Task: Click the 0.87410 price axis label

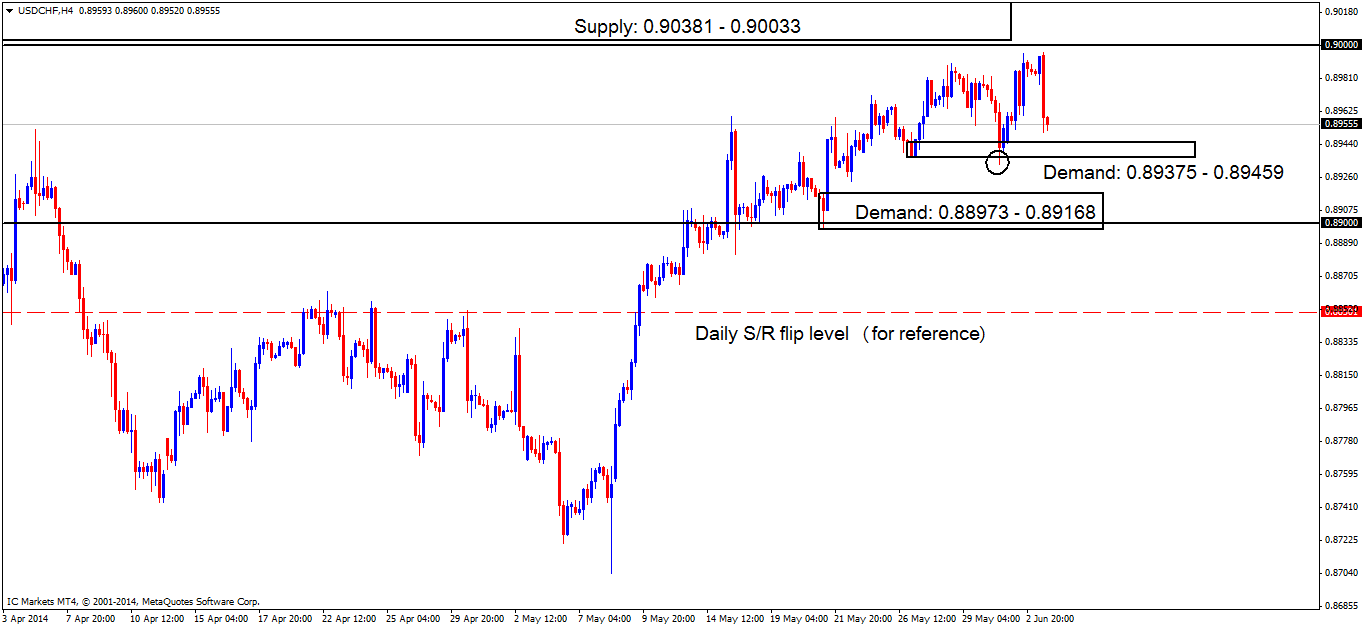Action: [x=1342, y=506]
